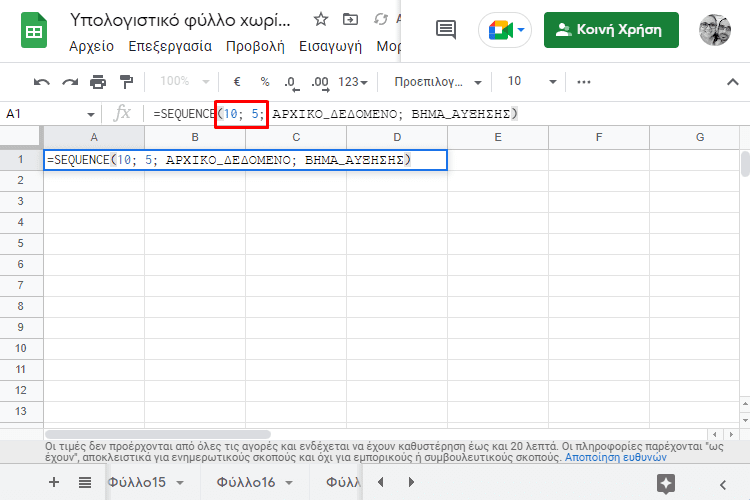This screenshot has width=750, height=500.
Task: Open the zoom 100% dropdown
Action: pos(185,81)
